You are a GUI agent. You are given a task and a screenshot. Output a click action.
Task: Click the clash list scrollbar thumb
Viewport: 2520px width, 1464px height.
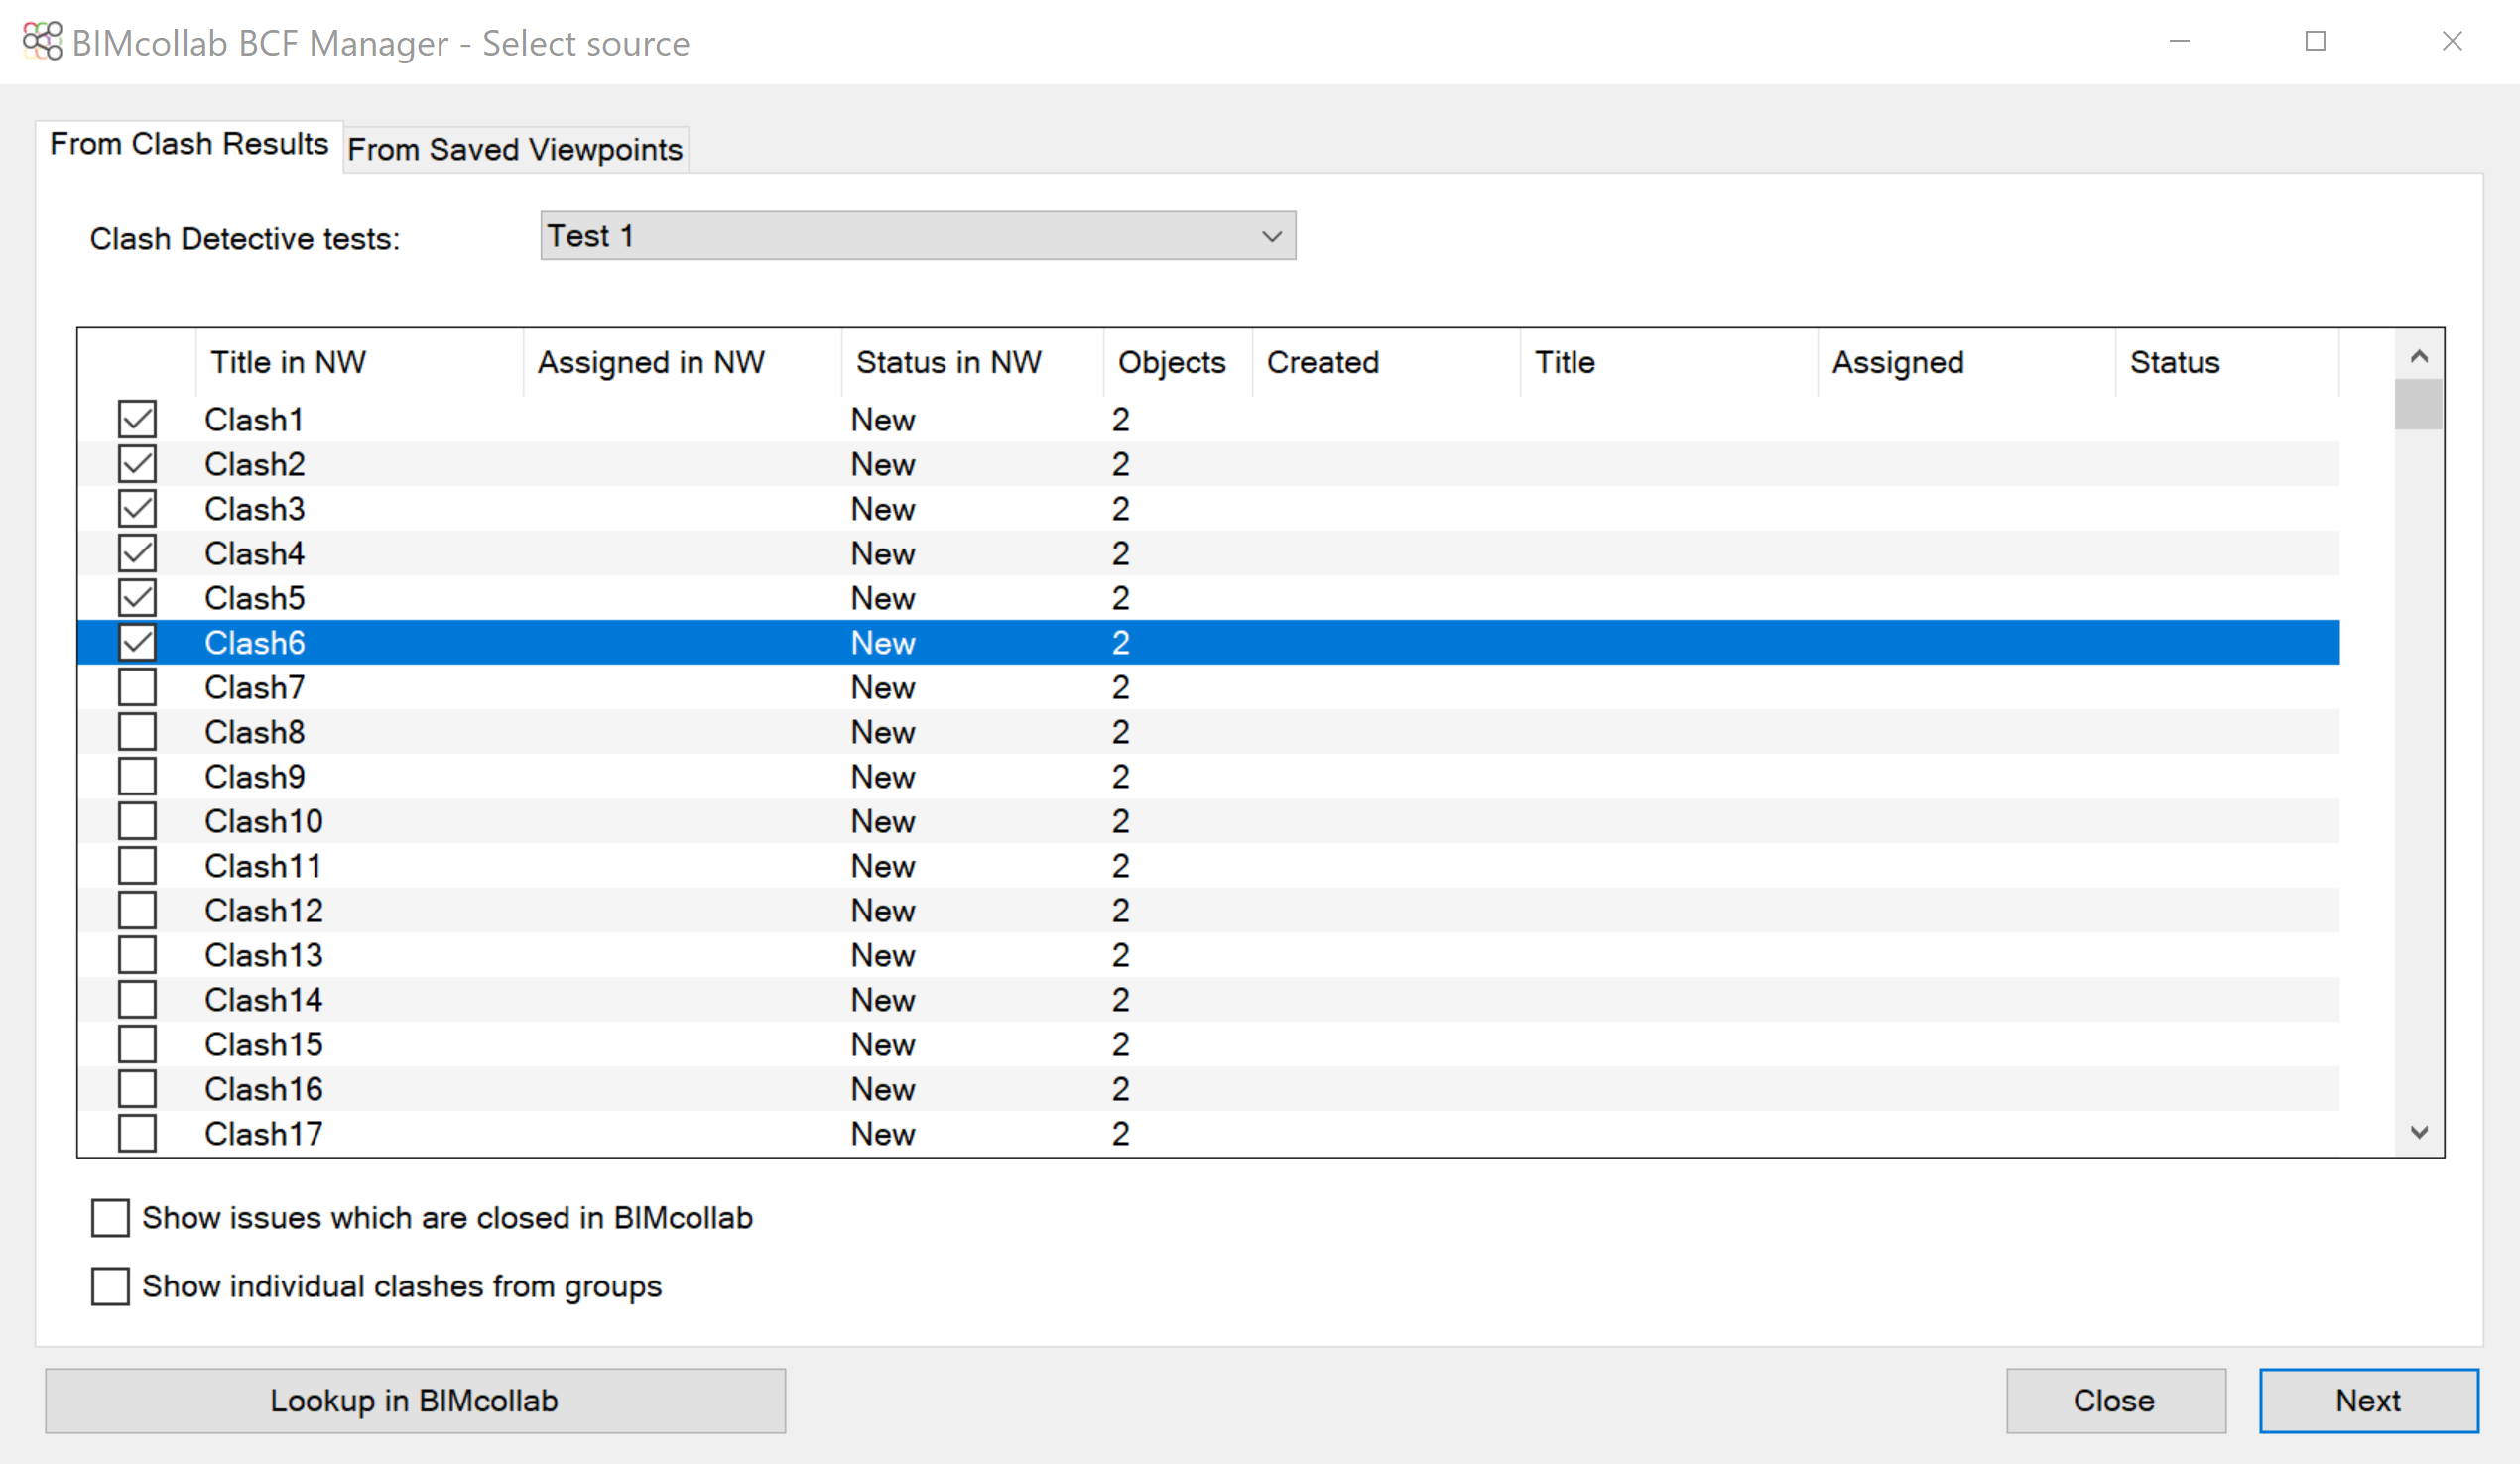tap(2419, 404)
